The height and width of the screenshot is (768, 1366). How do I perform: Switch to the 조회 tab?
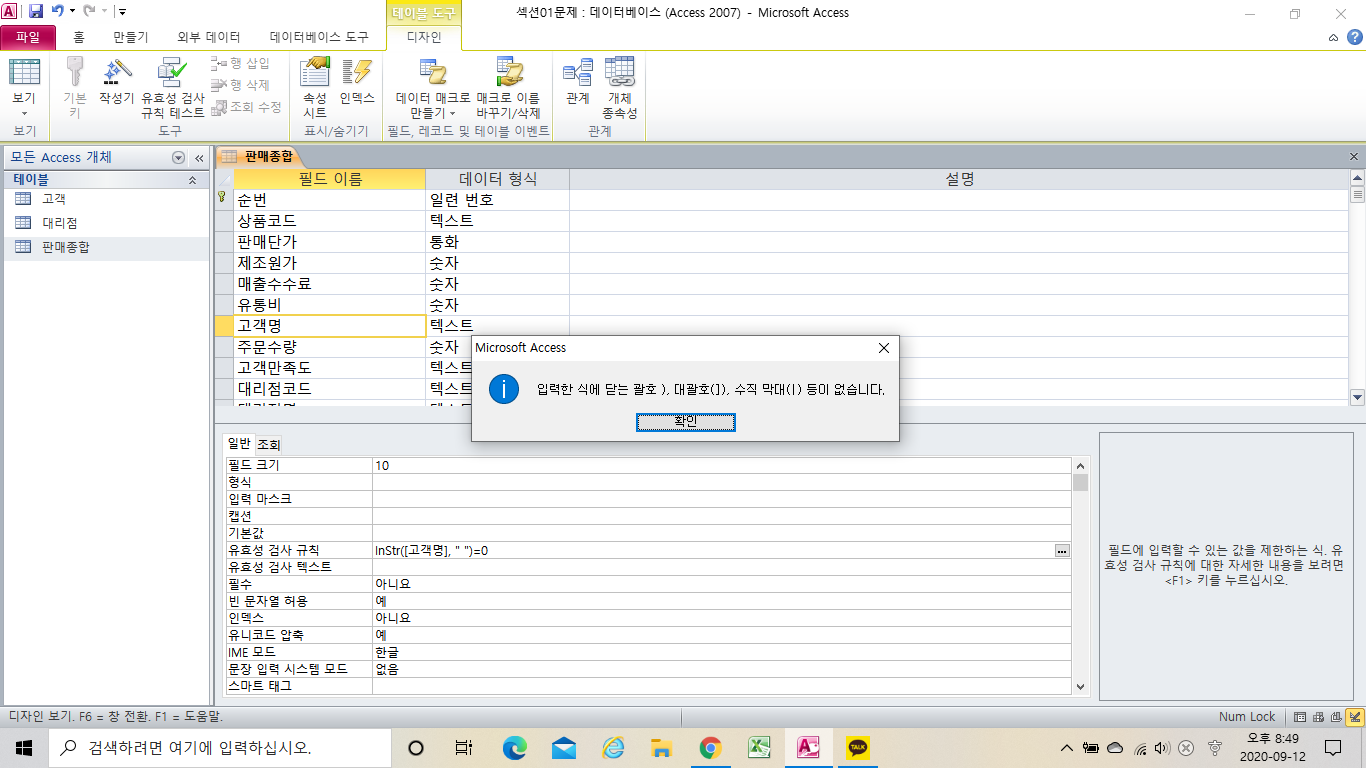(x=269, y=445)
